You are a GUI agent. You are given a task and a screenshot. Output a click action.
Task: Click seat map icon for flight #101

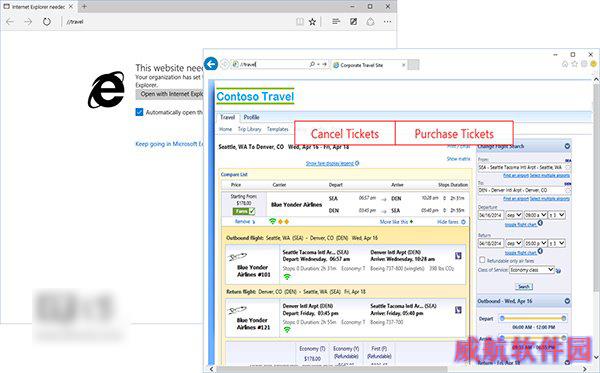click(458, 256)
